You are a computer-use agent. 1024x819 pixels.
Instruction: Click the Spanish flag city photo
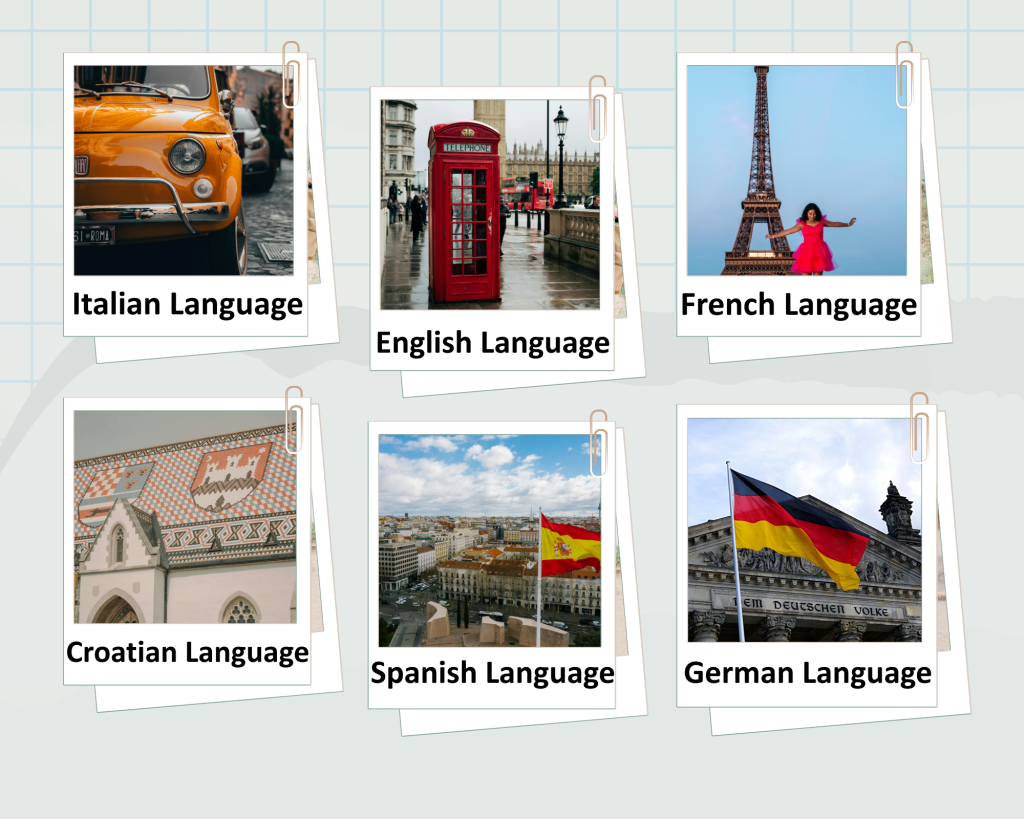[x=490, y=541]
